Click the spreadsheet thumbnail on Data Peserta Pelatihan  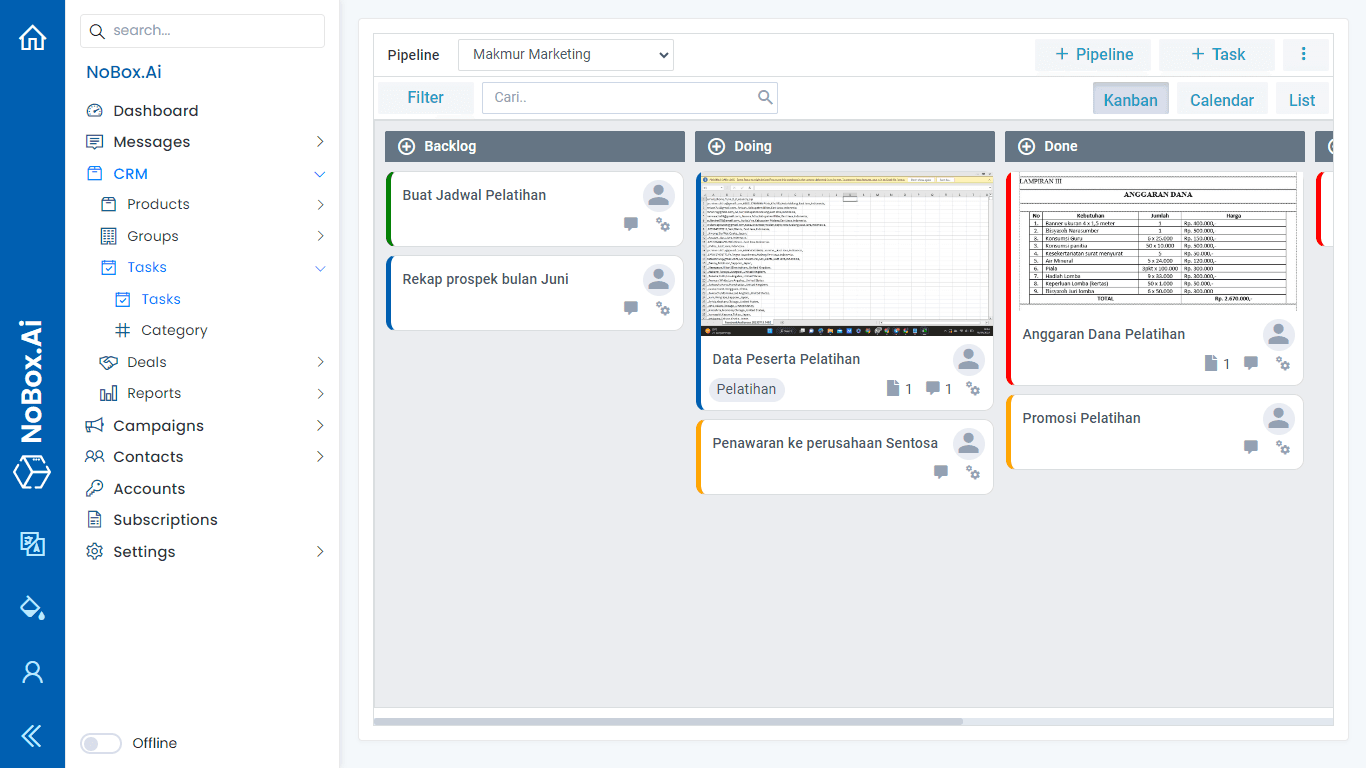[845, 253]
